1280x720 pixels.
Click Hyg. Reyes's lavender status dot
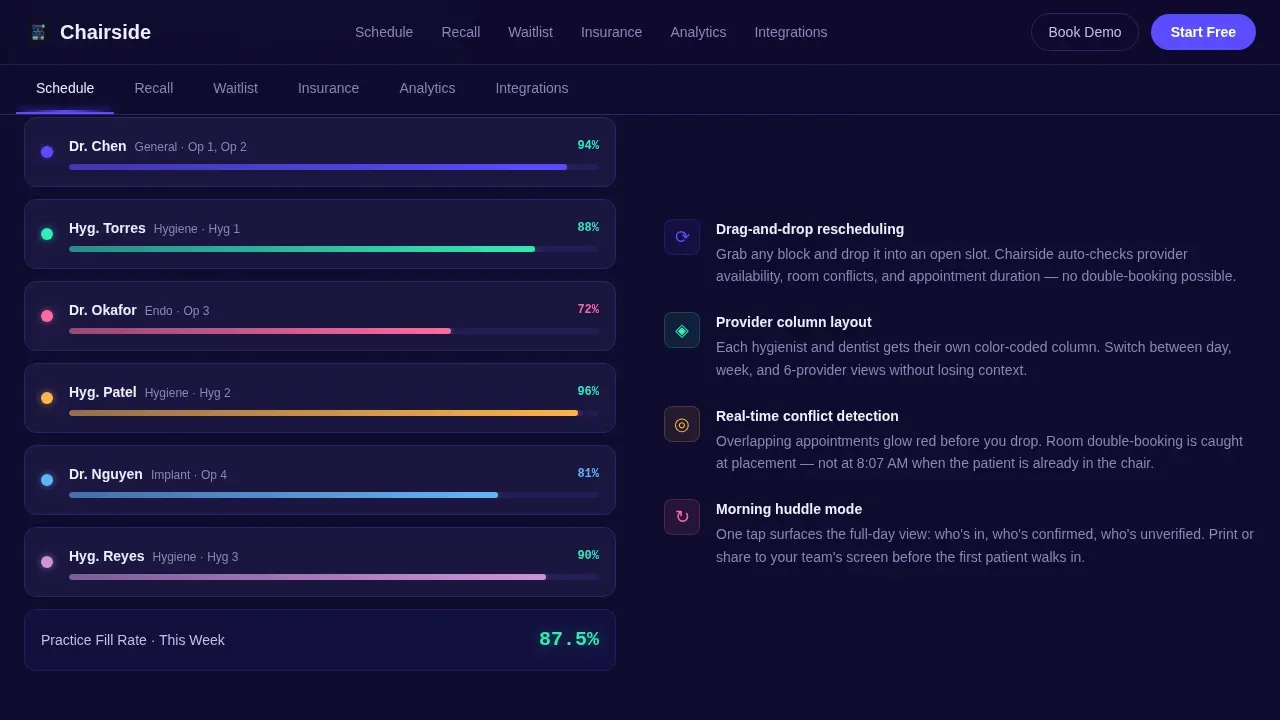pos(47,562)
